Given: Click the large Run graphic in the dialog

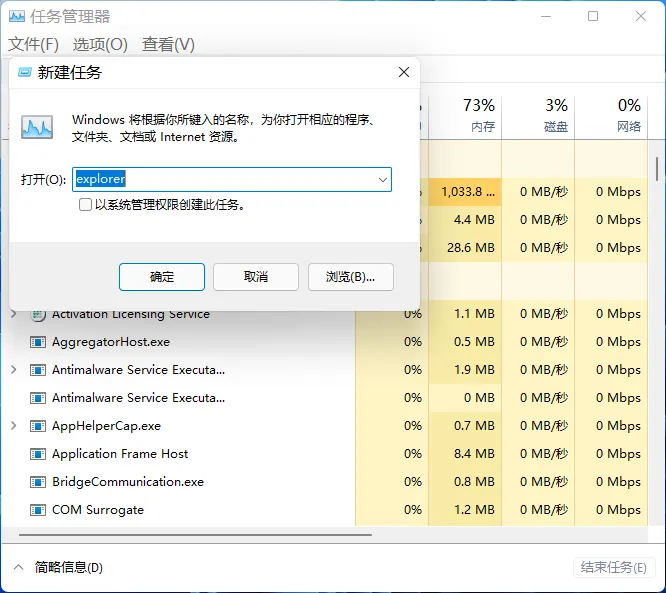Looking at the screenshot, I should pyautogui.click(x=37, y=127).
